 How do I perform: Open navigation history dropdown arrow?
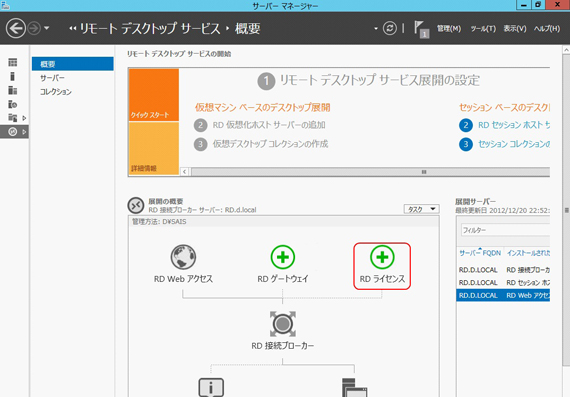point(47,28)
